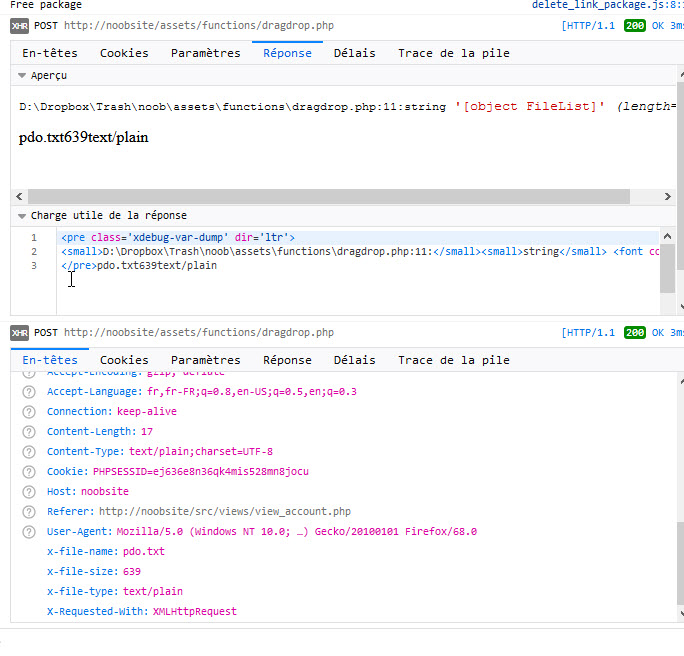This screenshot has width=684, height=656.
Task: Select Réponse tab of first request
Action: [287, 53]
